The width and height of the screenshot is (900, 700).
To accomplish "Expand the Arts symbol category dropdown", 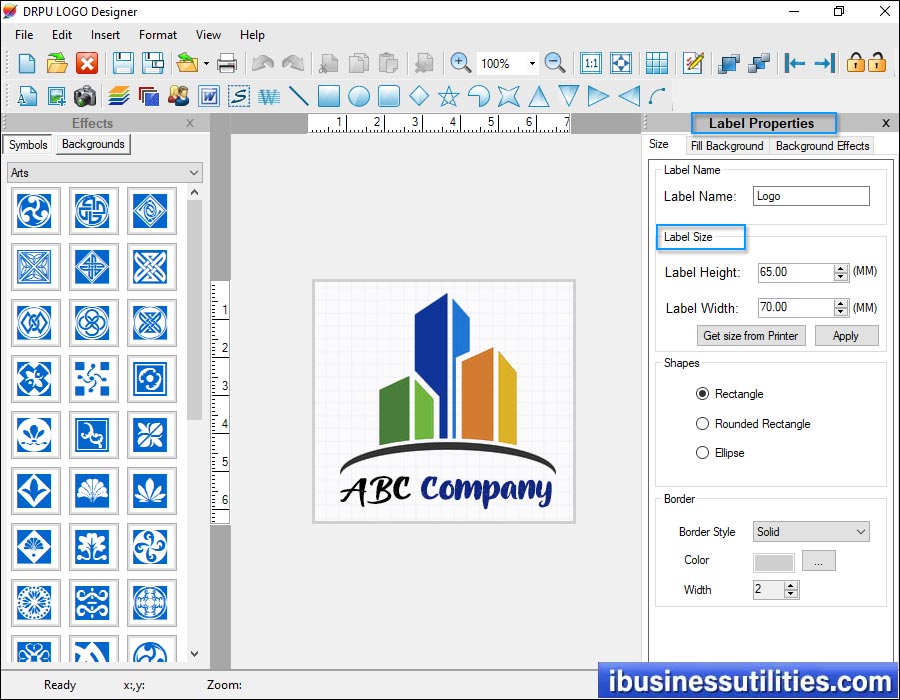I will click(194, 173).
